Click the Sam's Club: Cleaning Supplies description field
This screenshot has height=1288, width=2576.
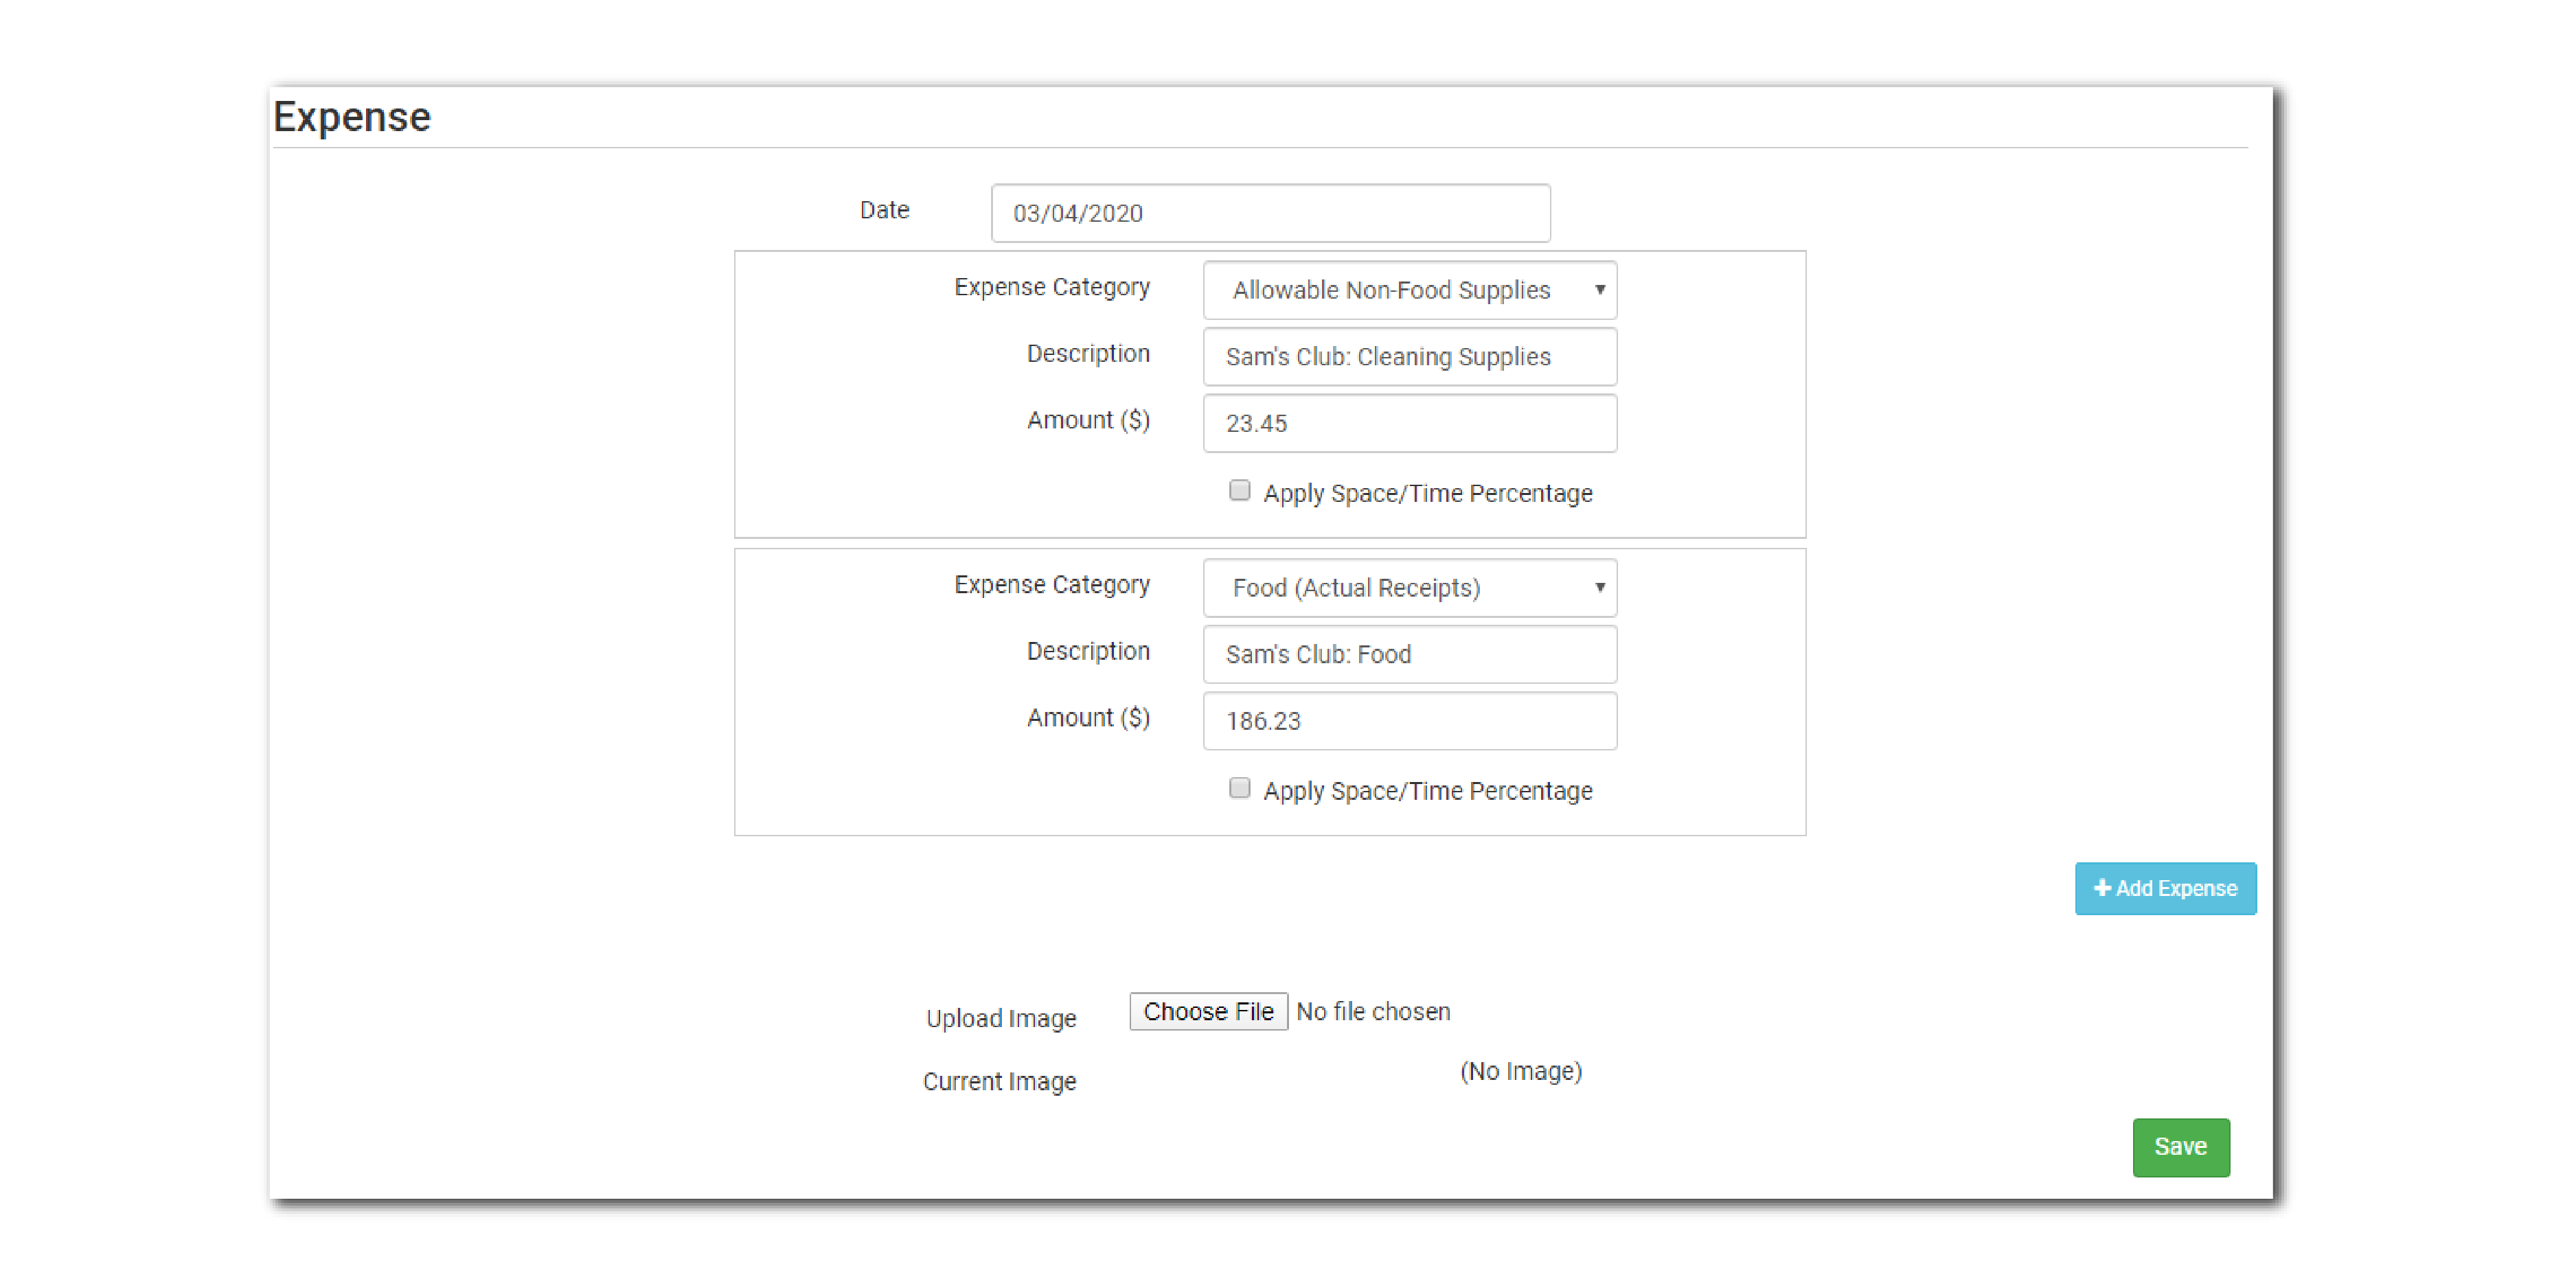click(1409, 357)
